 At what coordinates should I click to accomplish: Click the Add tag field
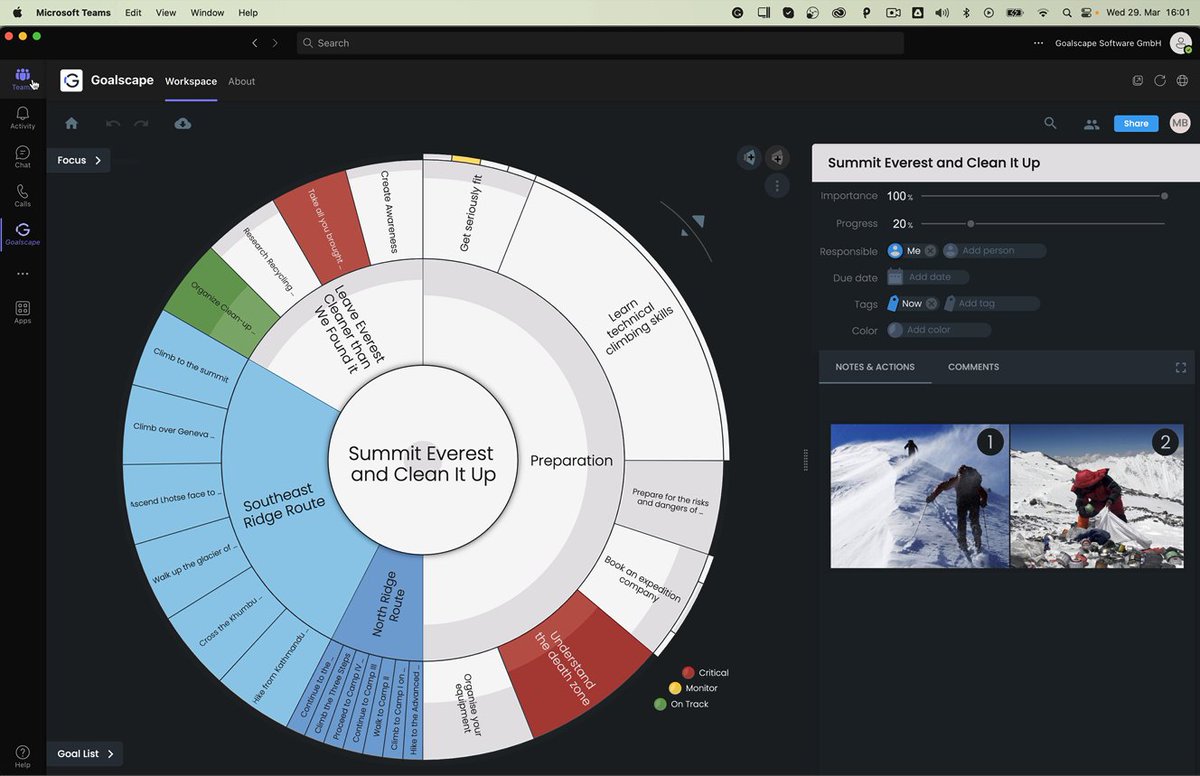point(991,304)
